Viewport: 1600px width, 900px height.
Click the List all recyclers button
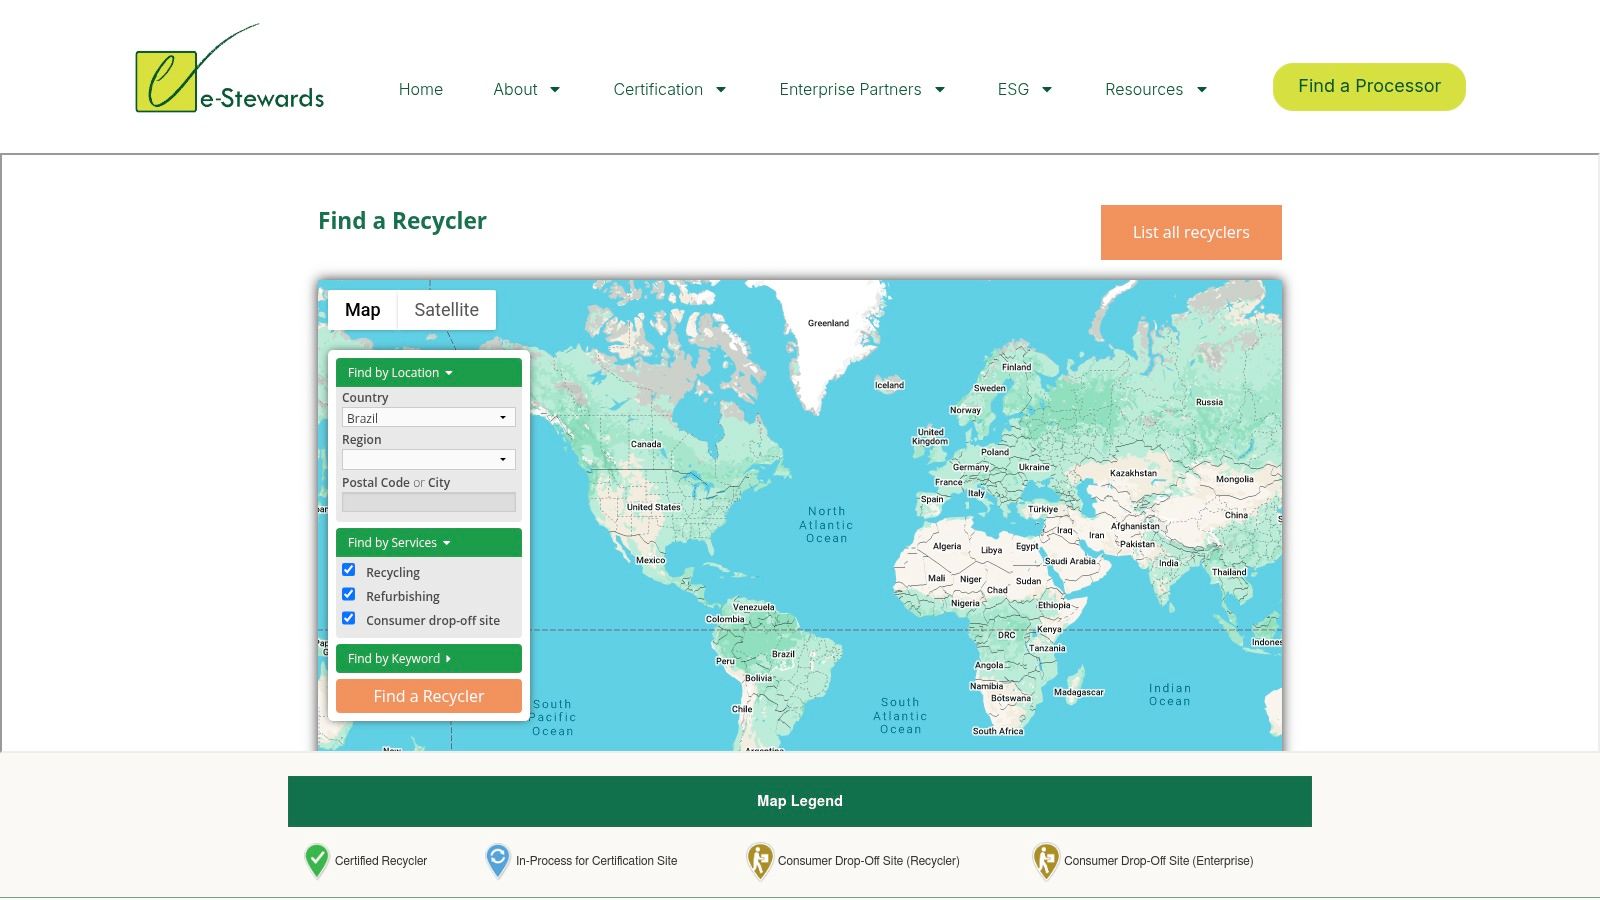pos(1191,232)
